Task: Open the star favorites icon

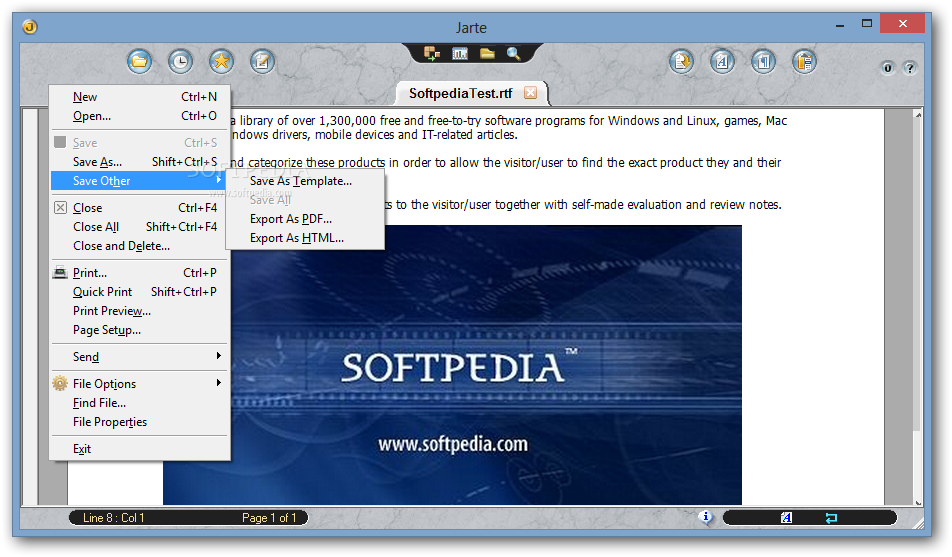Action: coord(222,61)
